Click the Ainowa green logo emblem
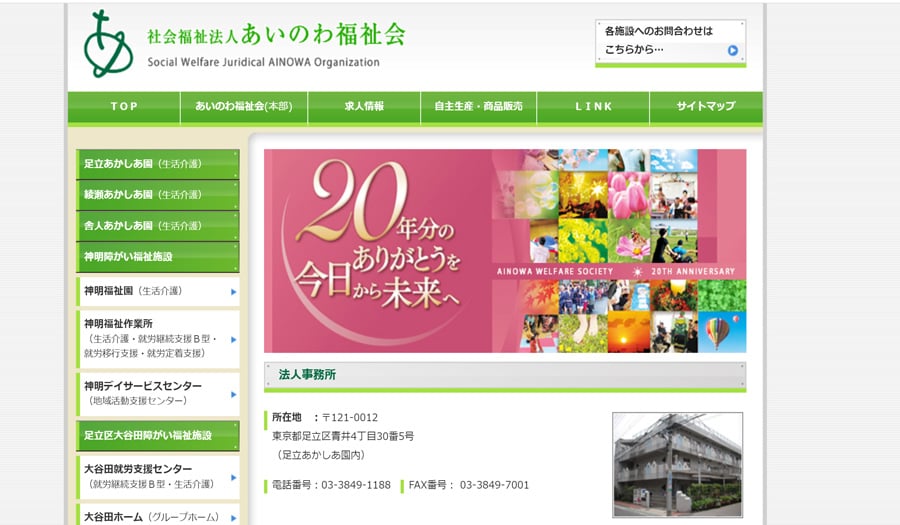Viewport: 900px width, 525px height. [108, 44]
